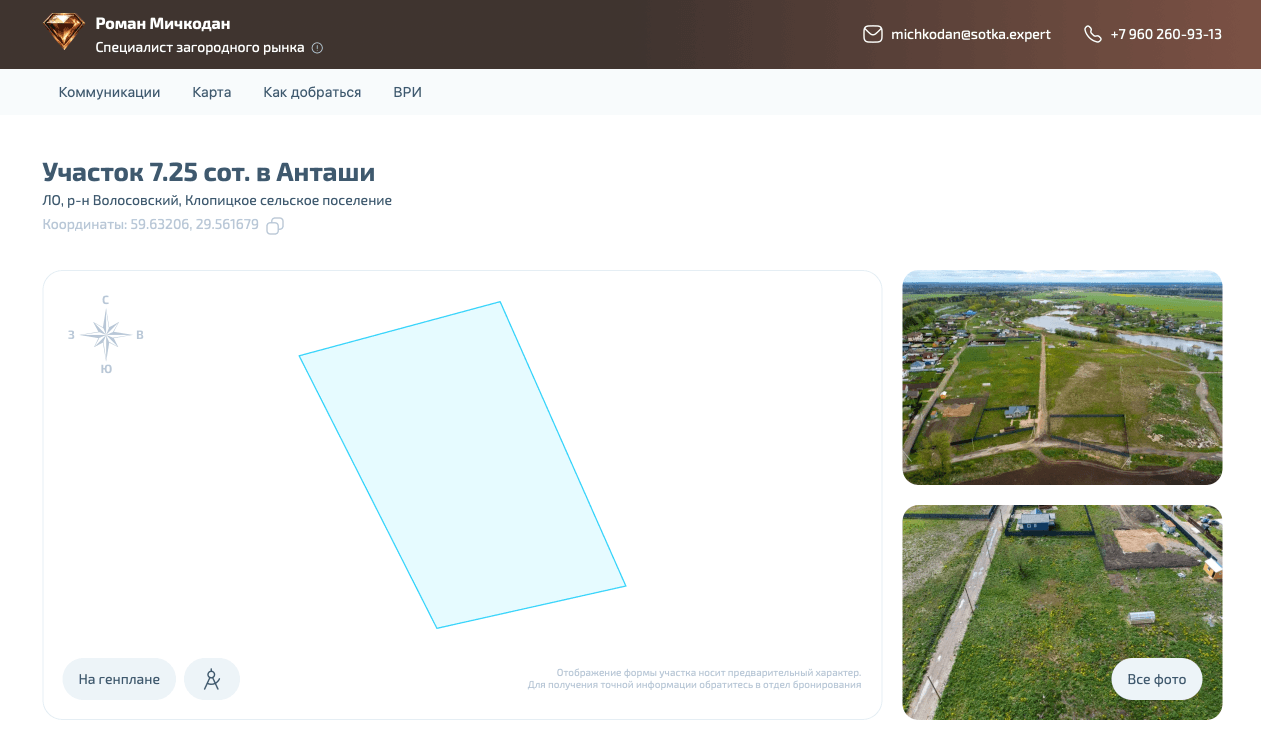The height and width of the screenshot is (735, 1261).
Task: Click the phone handset icon
Action: coord(1092,34)
